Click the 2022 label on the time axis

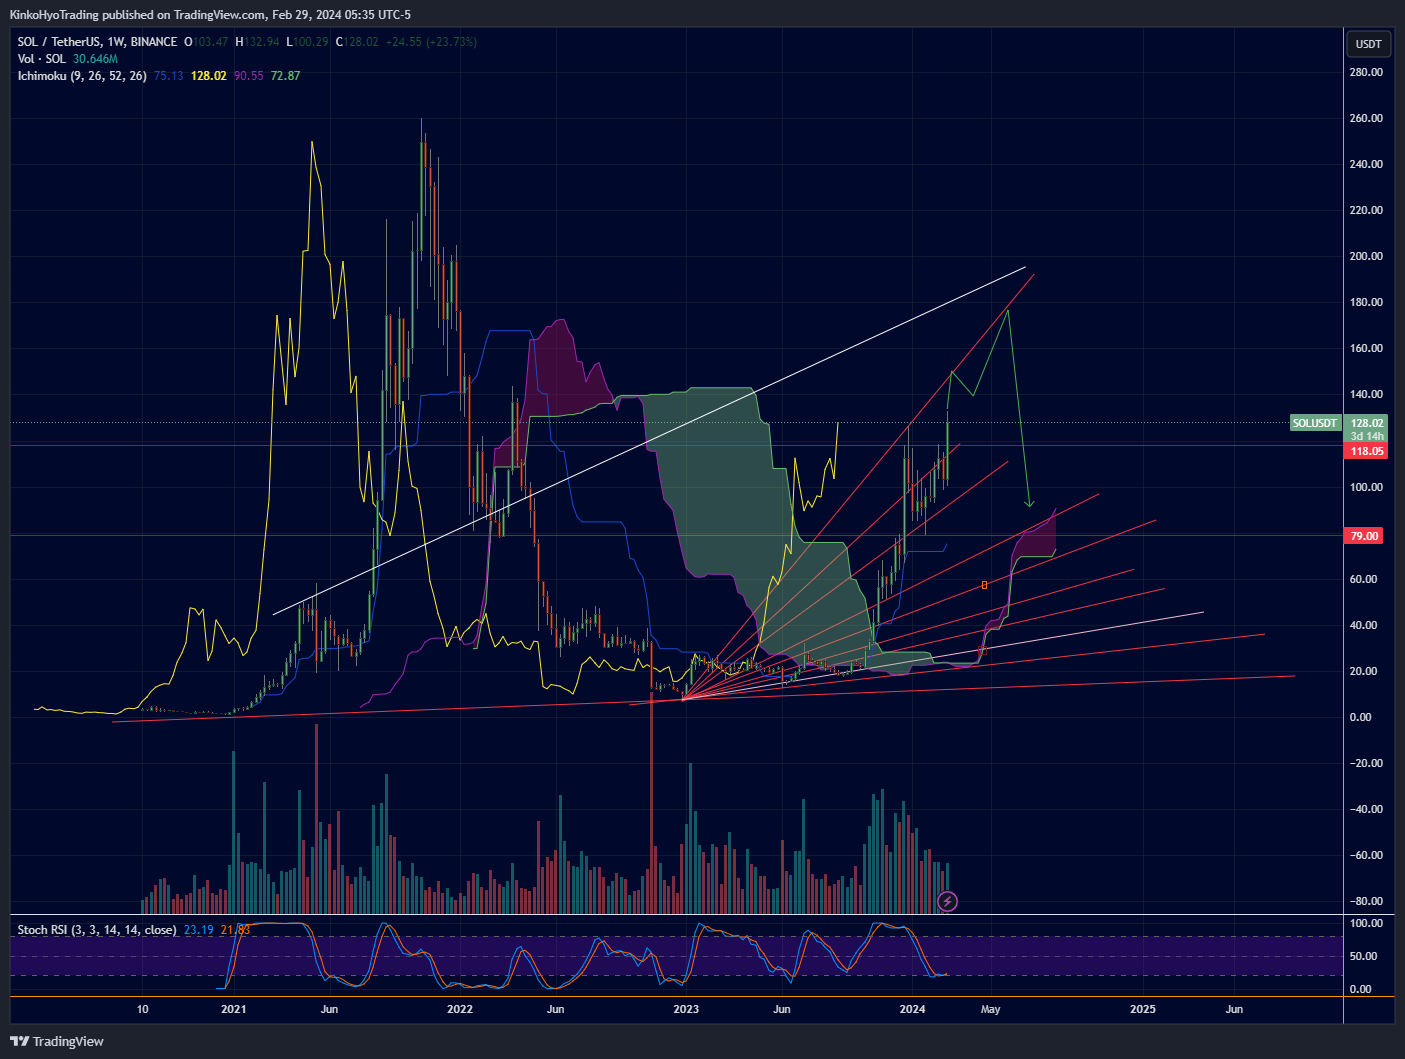[460, 1009]
